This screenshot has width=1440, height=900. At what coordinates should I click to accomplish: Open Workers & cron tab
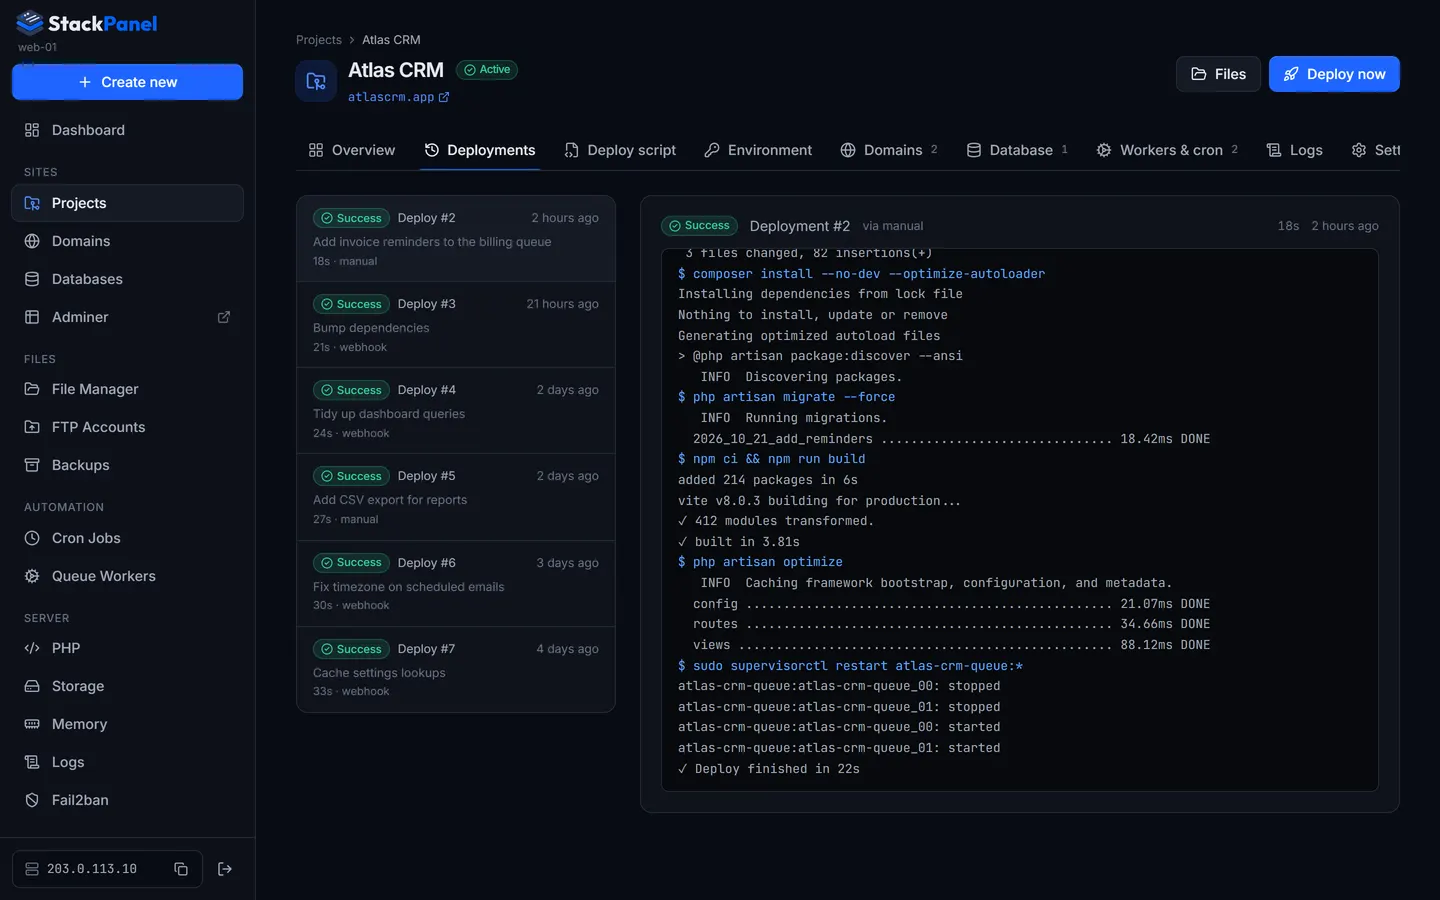(1167, 150)
